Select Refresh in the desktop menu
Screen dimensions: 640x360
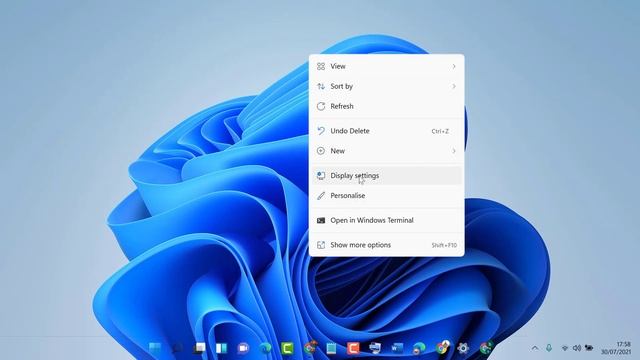coord(387,106)
